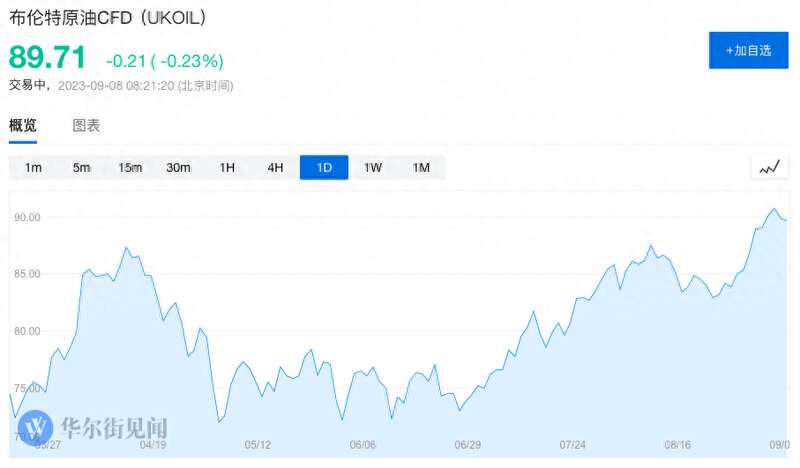The height and width of the screenshot is (468, 800).
Task: Switch to the 图表 chart tab
Action: 86,126
